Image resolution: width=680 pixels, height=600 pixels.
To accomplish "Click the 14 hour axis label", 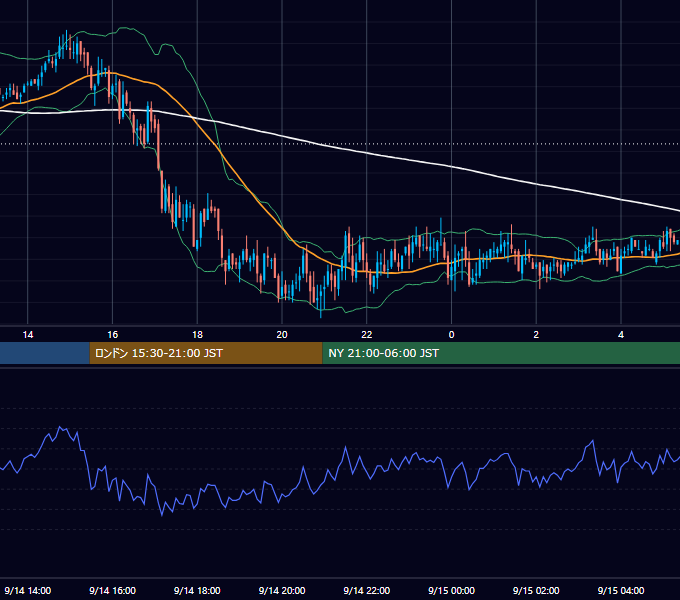I will (x=28, y=335).
